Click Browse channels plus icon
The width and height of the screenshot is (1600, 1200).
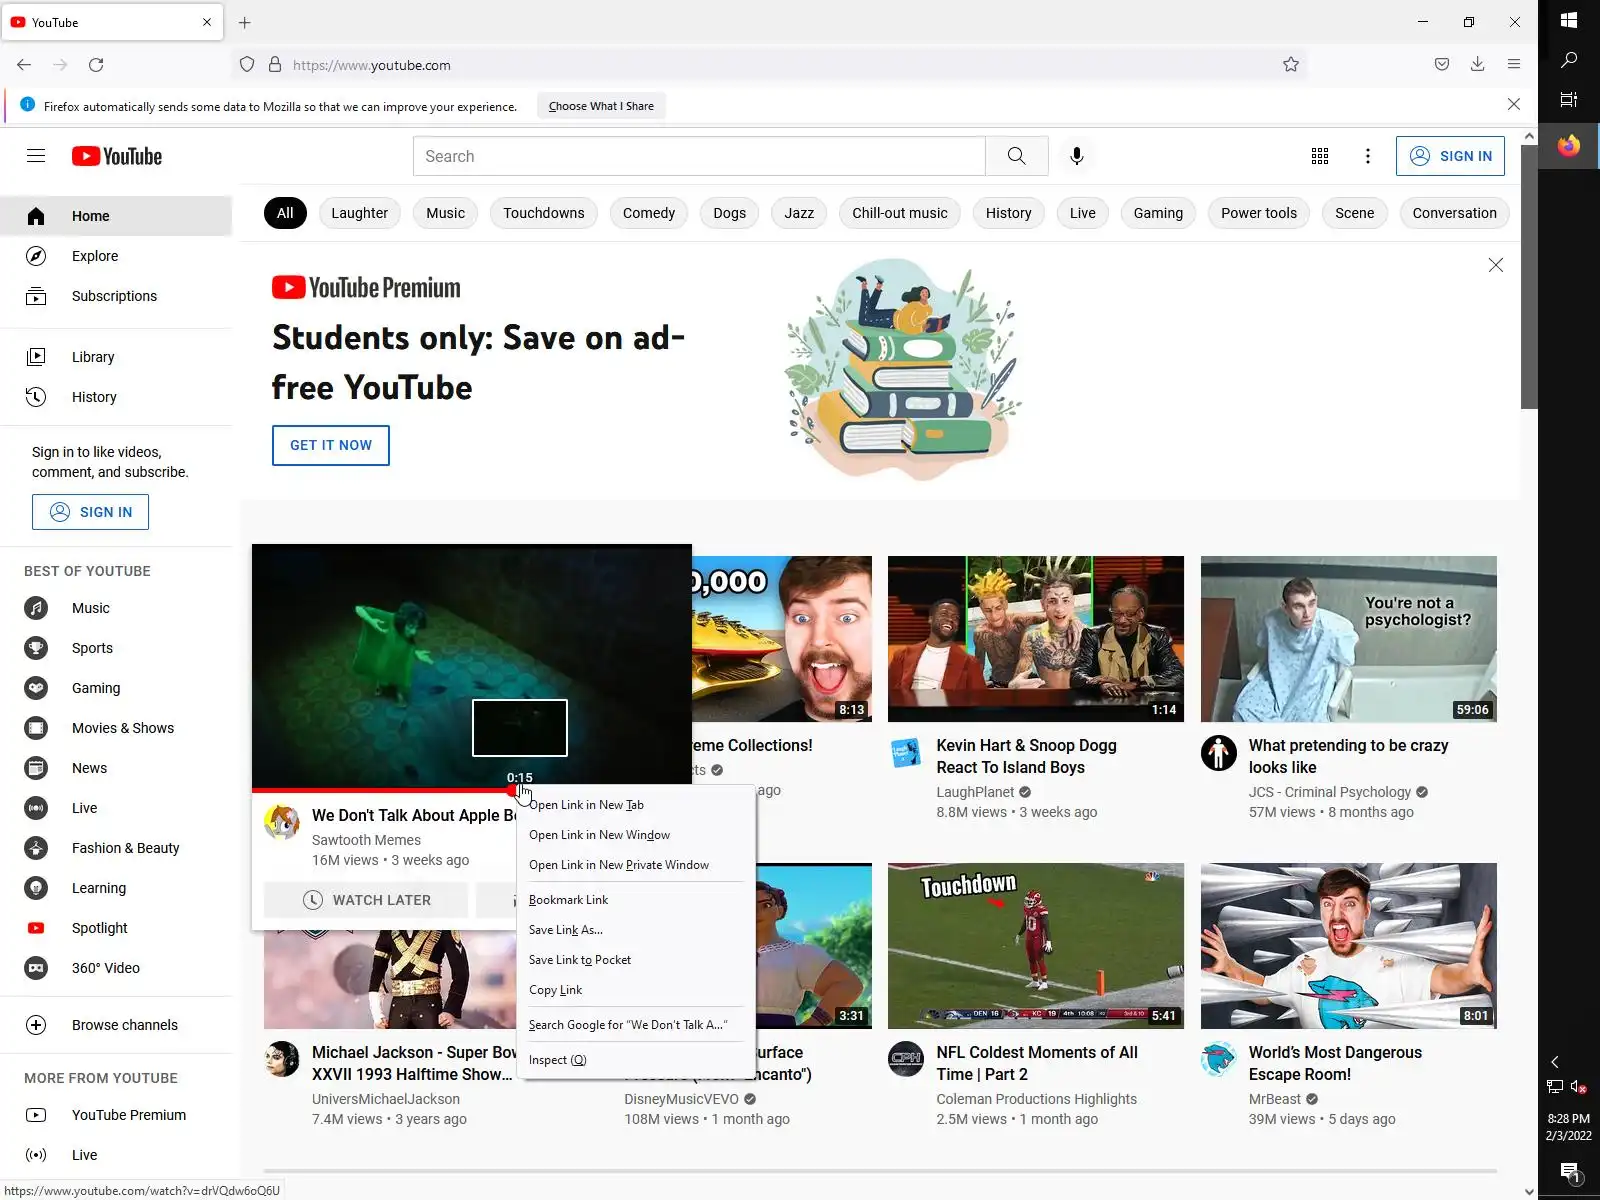pos(36,1025)
